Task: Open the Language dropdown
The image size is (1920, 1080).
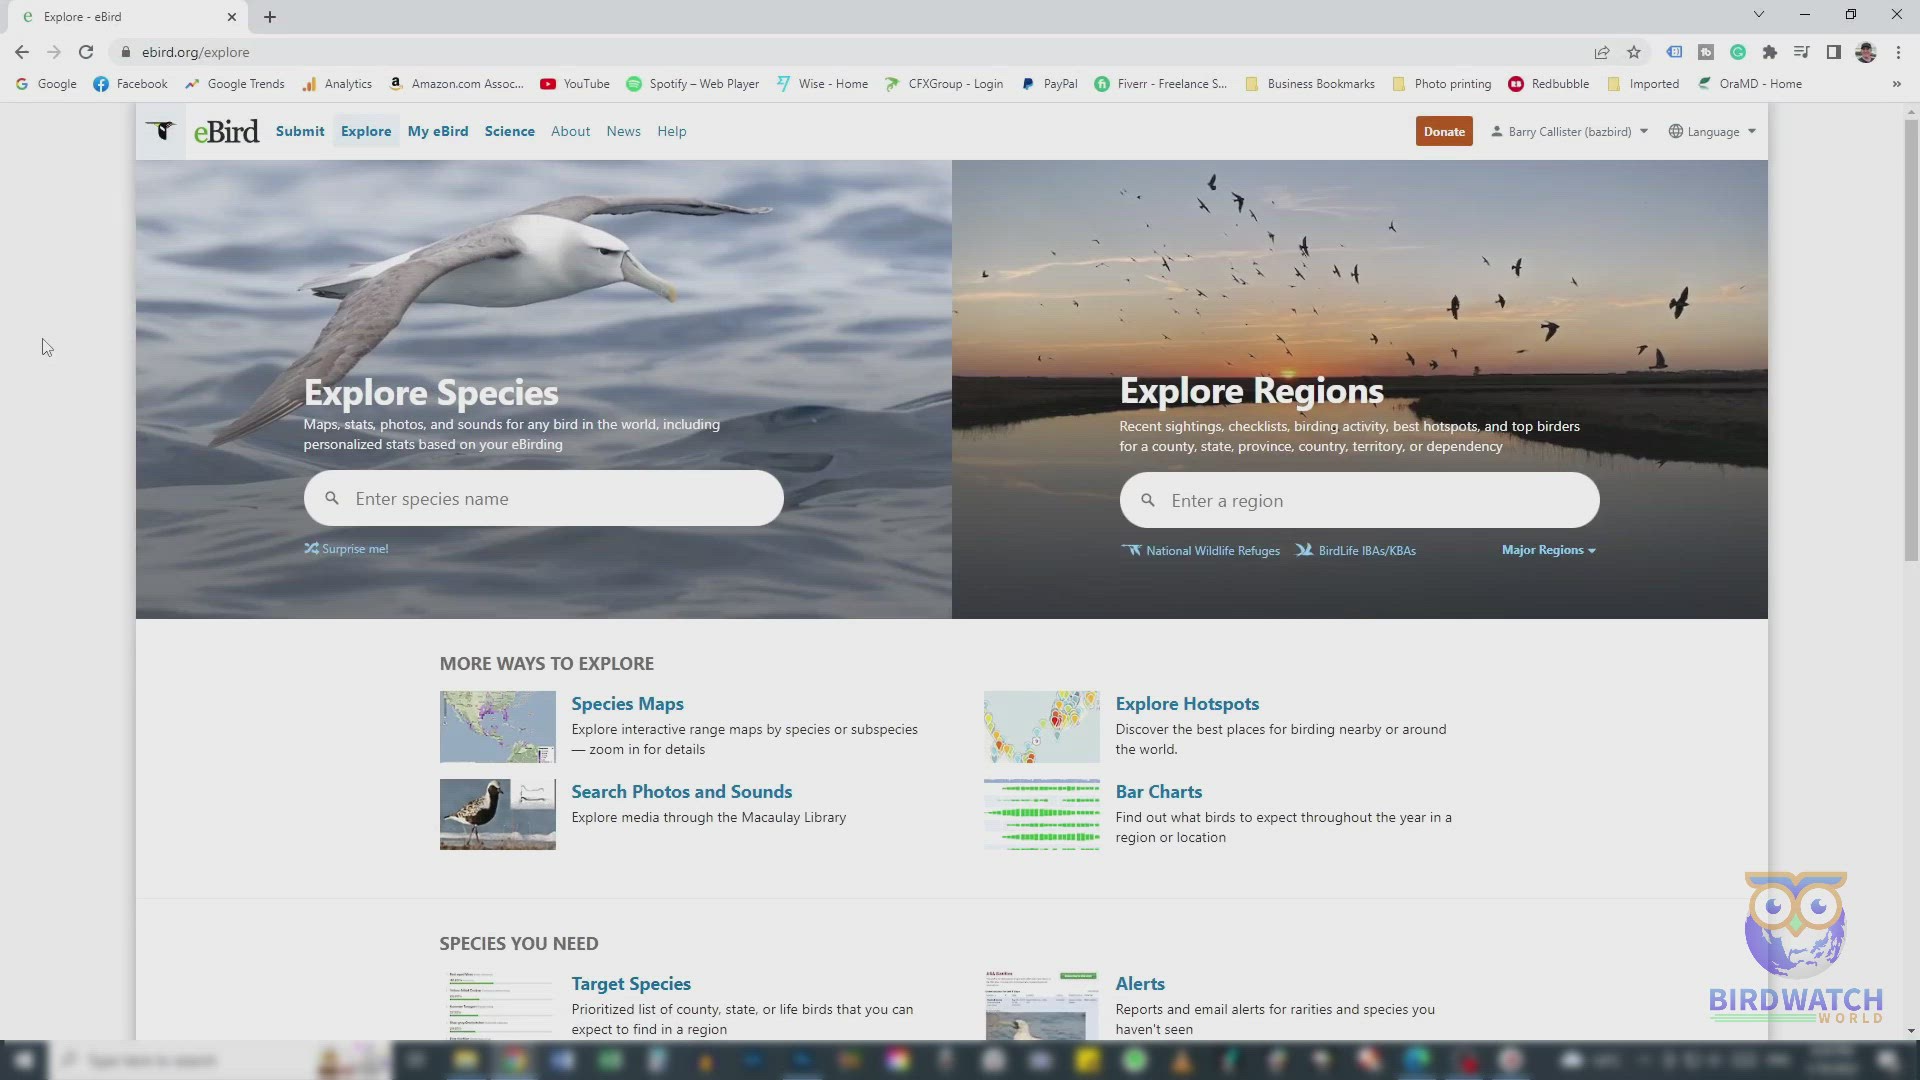Action: (x=1712, y=132)
